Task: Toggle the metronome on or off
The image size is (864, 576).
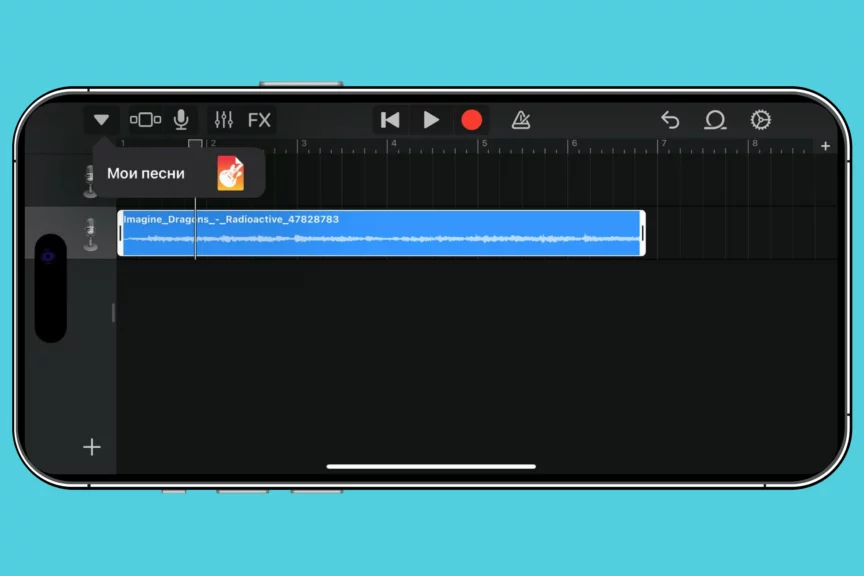Action: 520,120
